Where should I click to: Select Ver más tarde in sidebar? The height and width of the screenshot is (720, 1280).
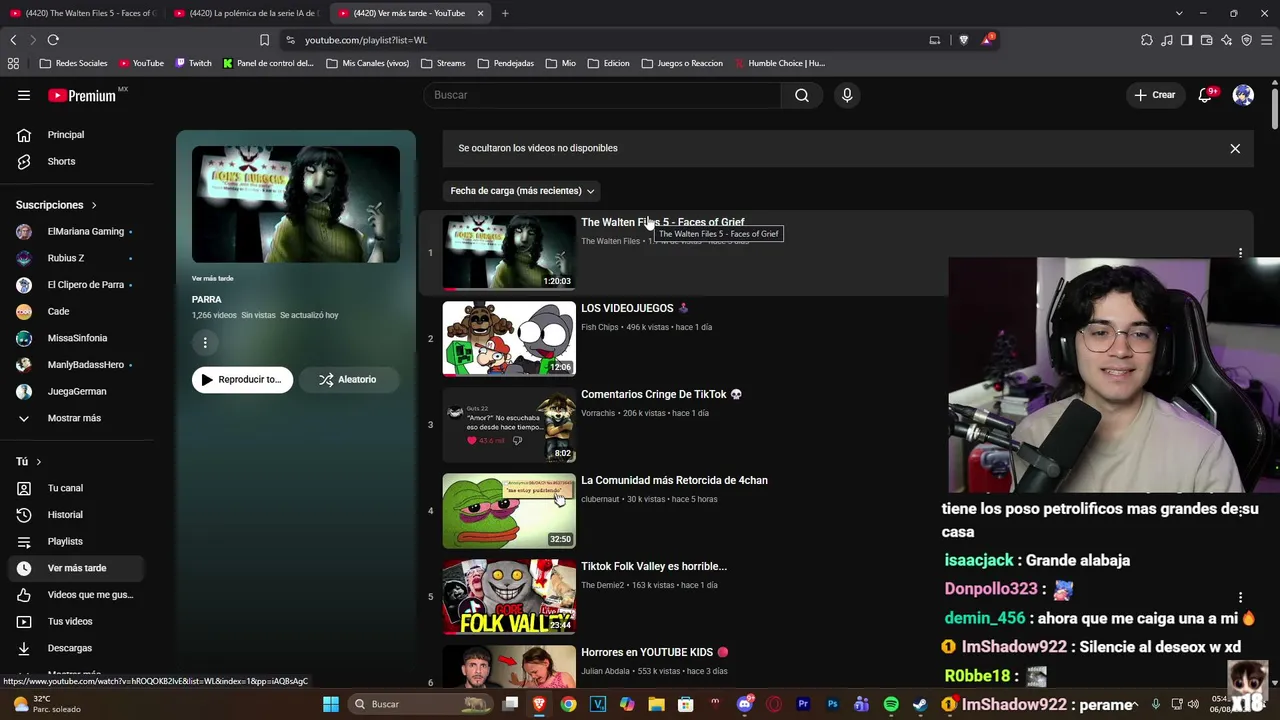[x=77, y=568]
